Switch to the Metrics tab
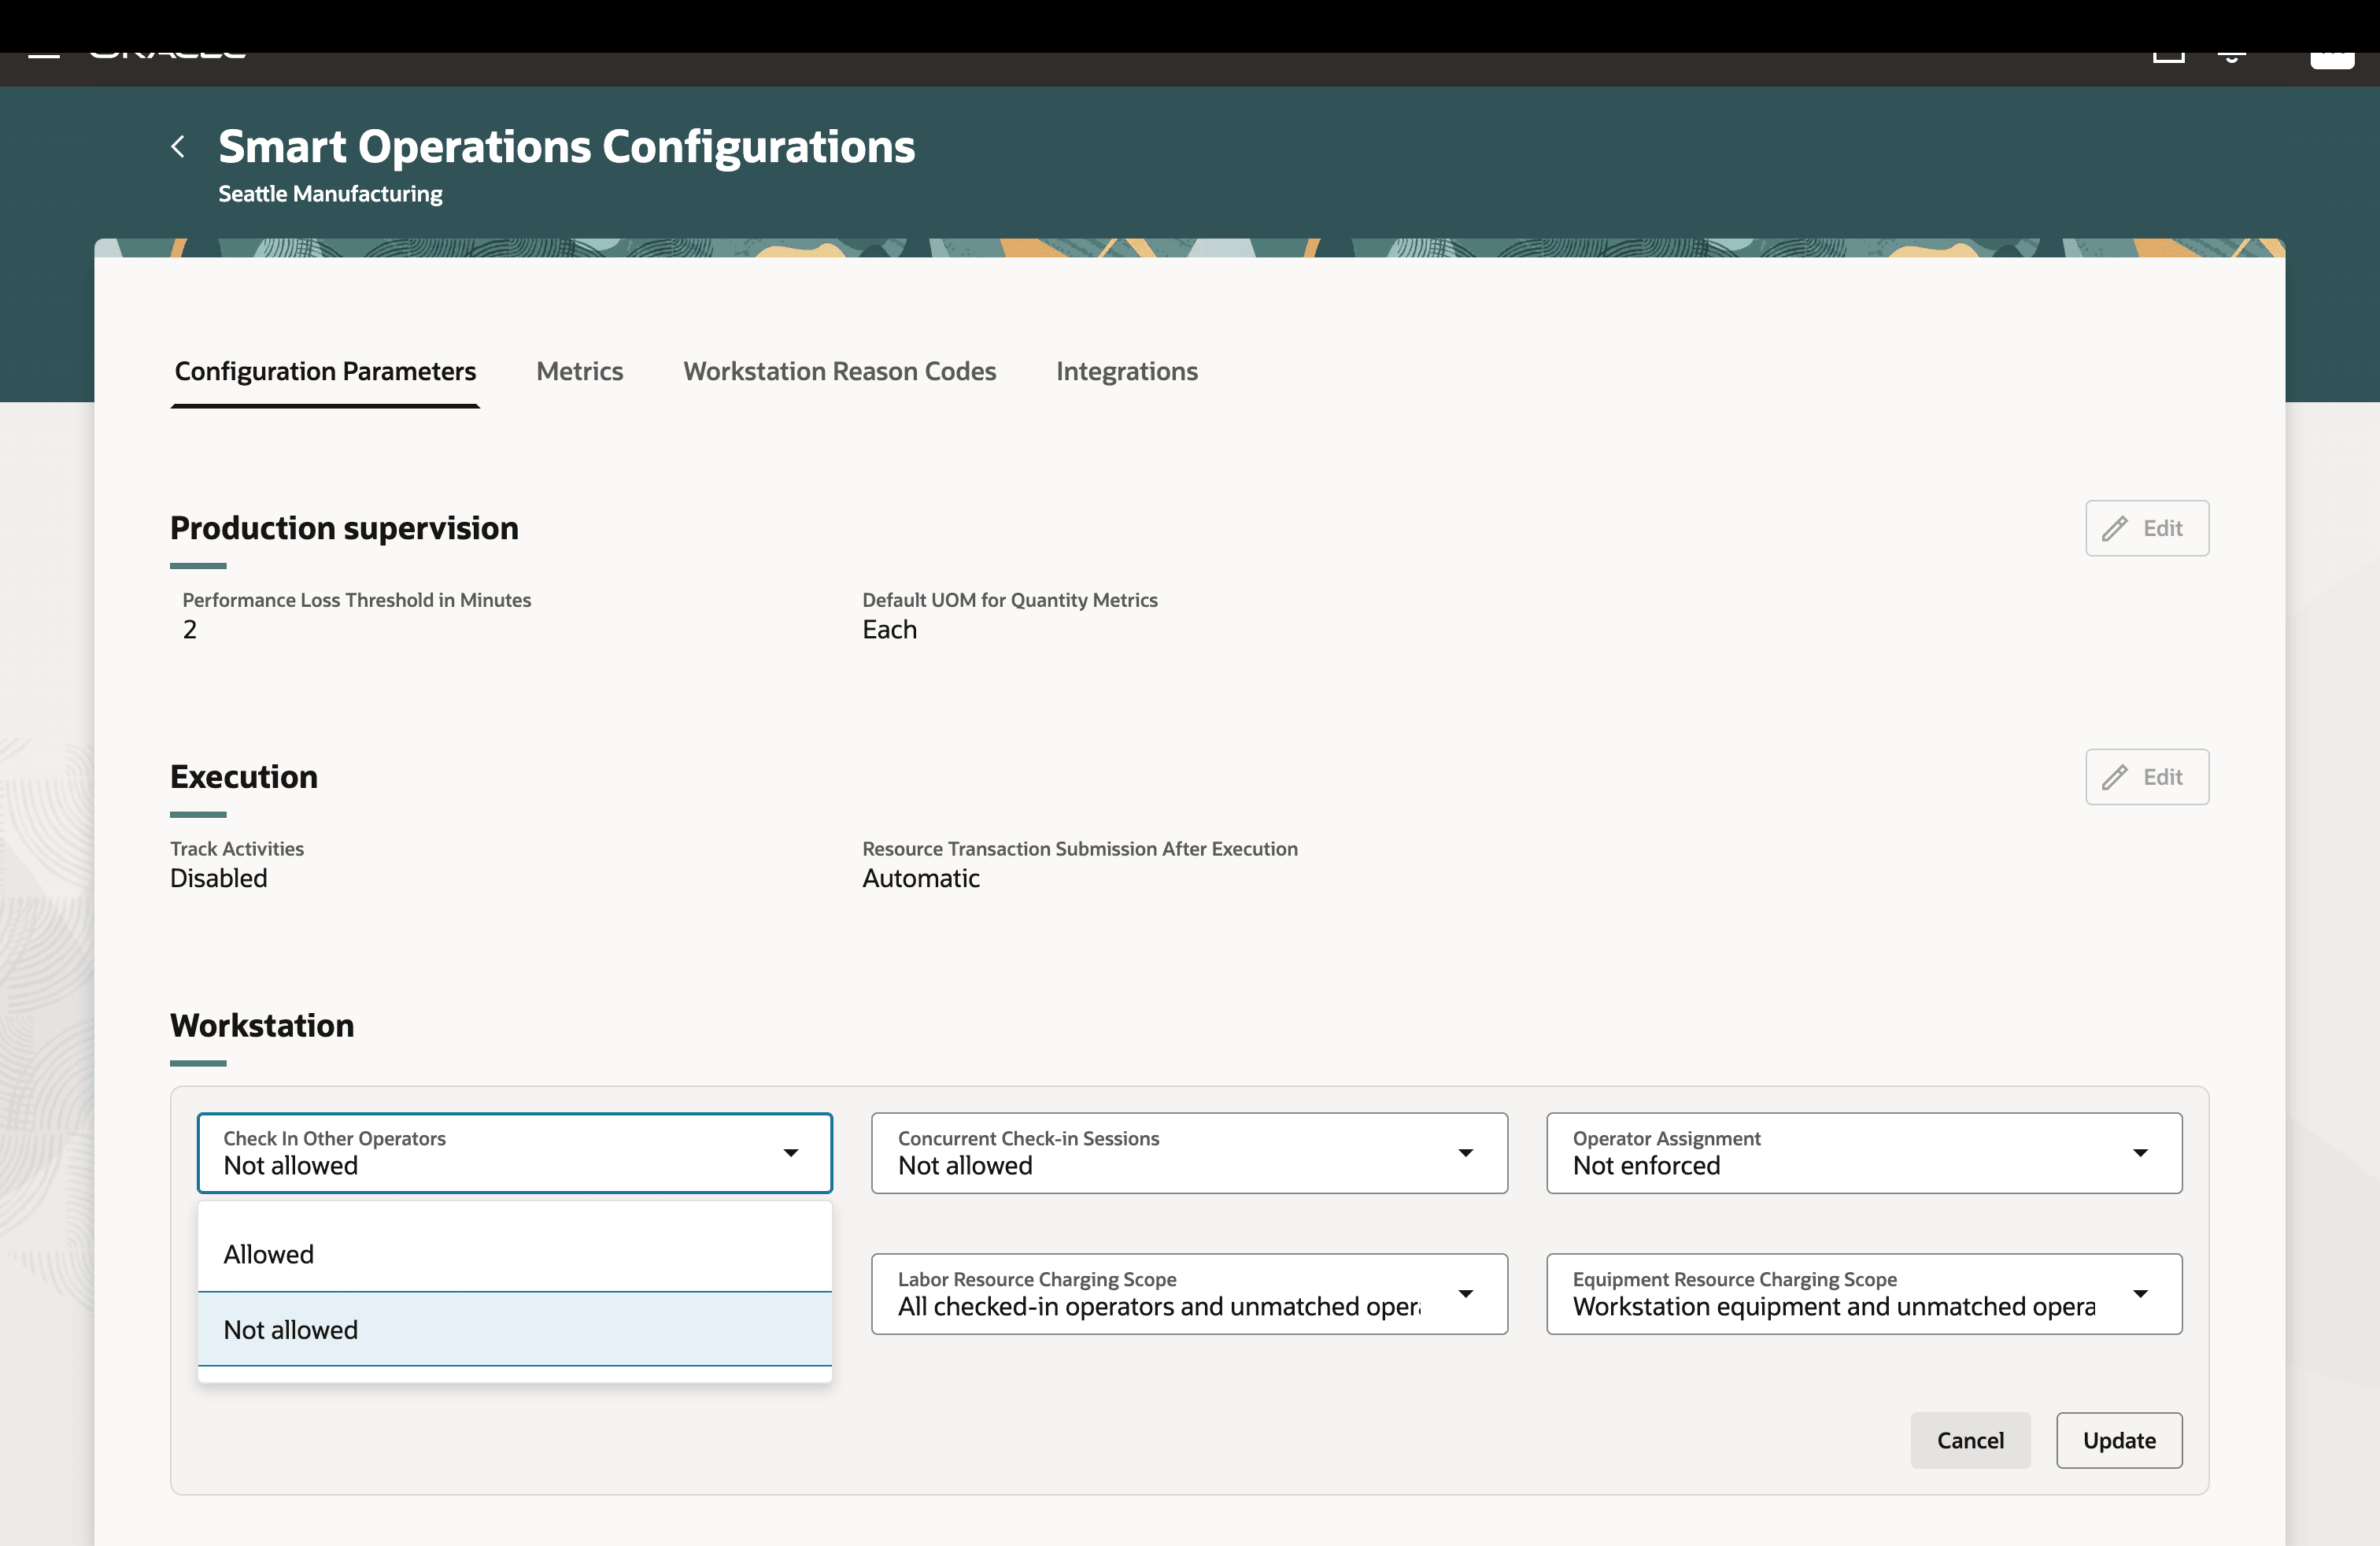Screen dimensions: 2380x1546 [x=580, y=371]
